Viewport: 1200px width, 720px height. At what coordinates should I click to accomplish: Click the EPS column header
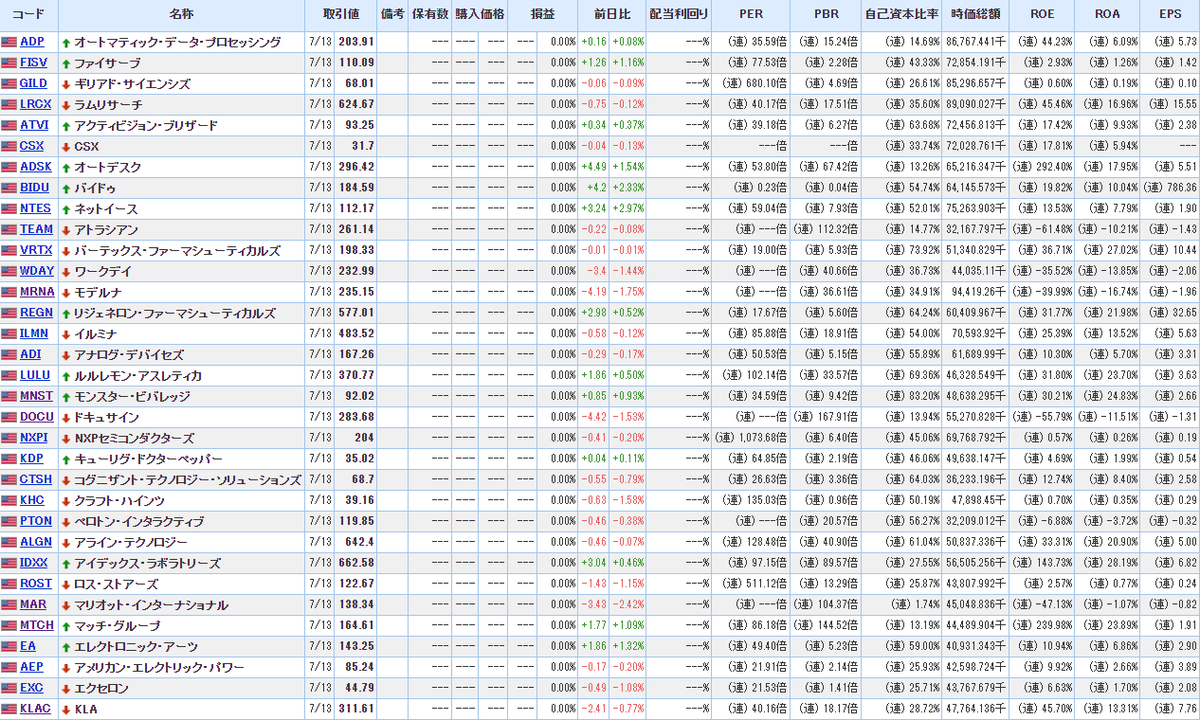tap(1170, 15)
